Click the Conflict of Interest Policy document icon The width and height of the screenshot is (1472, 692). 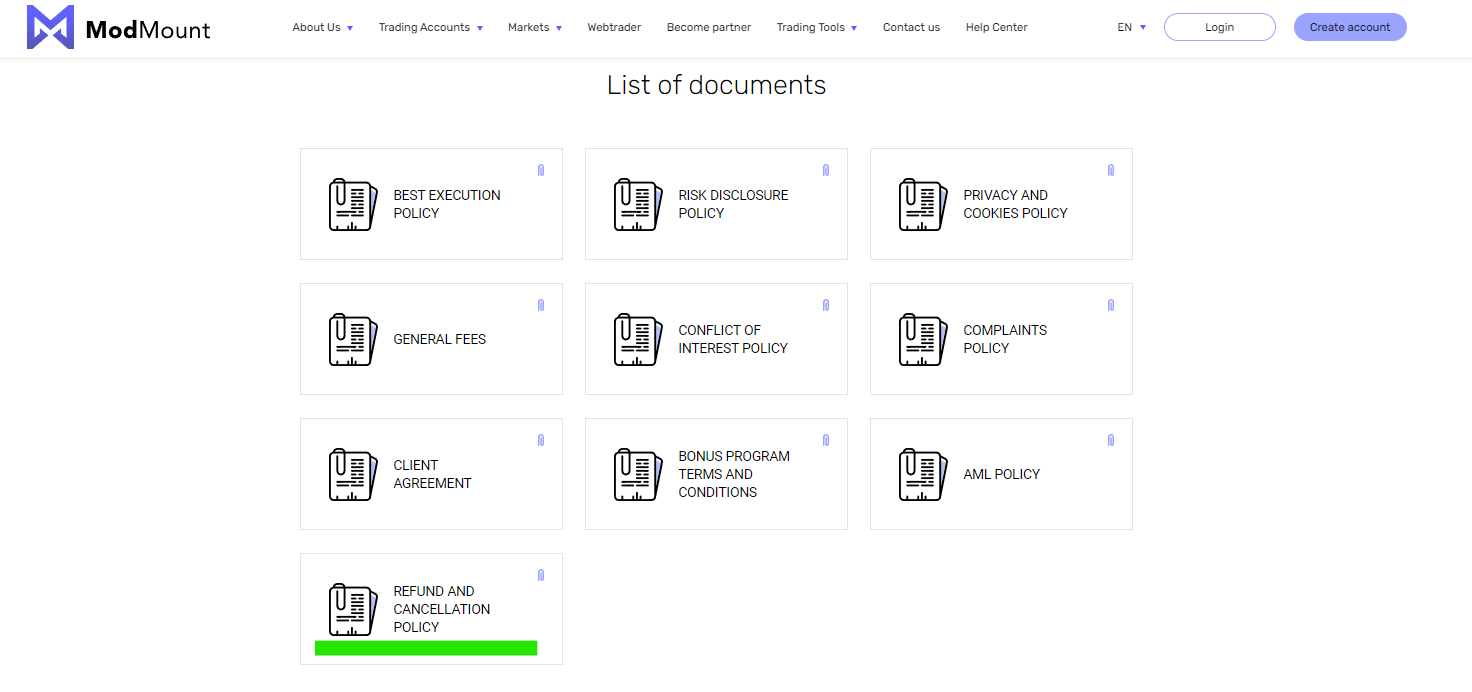pos(639,339)
